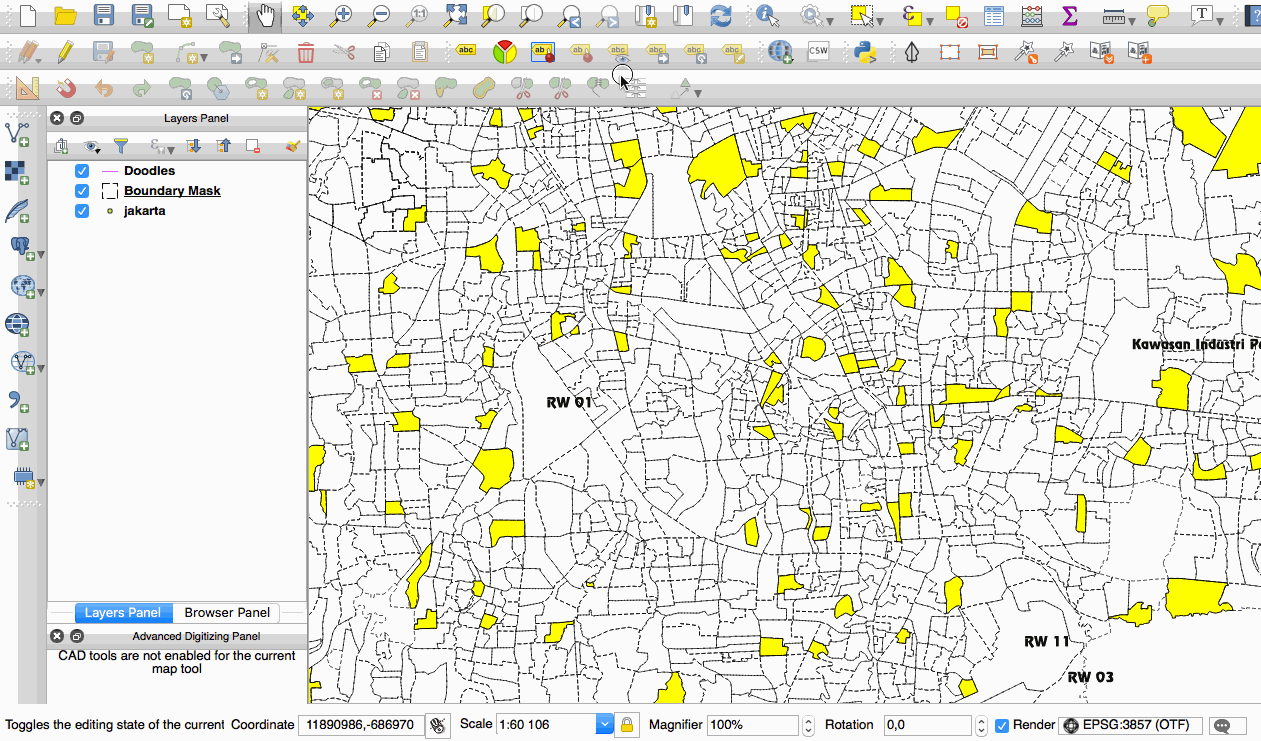
Task: Open the Scale dropdown list
Action: pos(604,725)
